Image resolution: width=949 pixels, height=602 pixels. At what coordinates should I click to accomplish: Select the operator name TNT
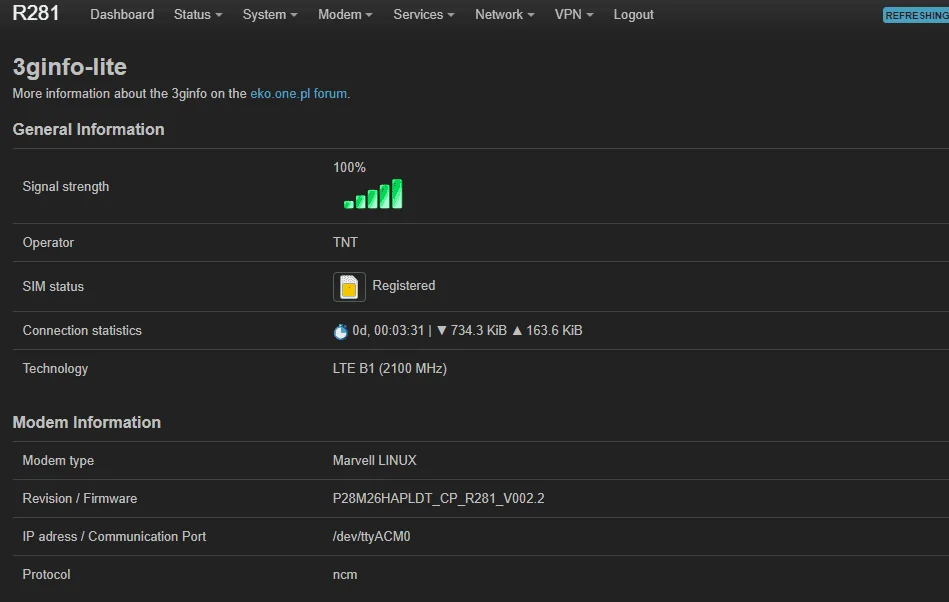click(345, 243)
